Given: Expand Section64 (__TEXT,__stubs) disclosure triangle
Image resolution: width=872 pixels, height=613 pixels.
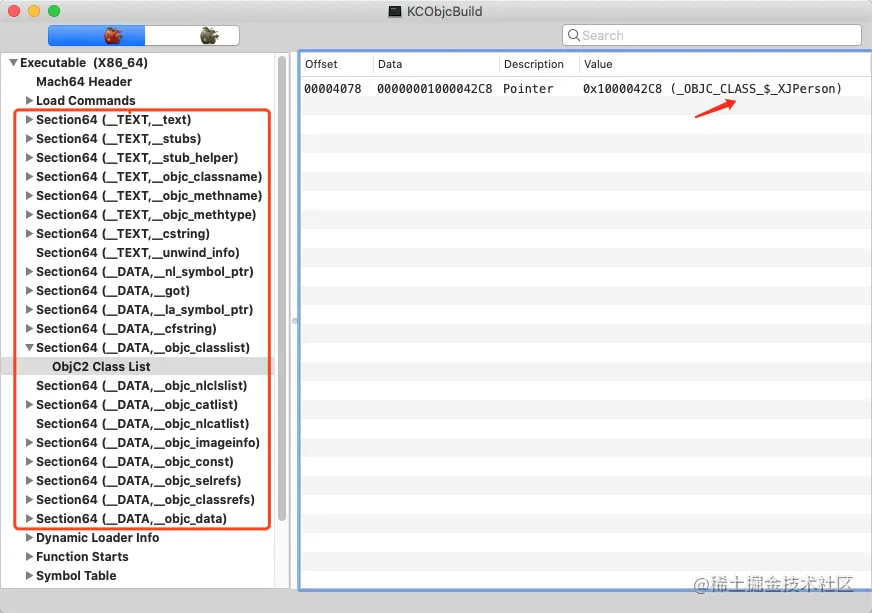Looking at the screenshot, I should click(29, 139).
